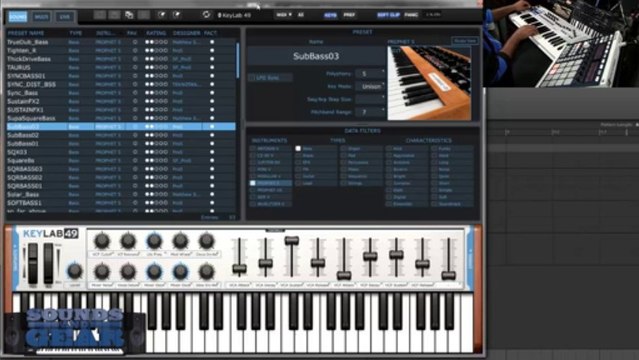
Task: Uncheck the PROPHET 5 instrument filter
Action: [253, 183]
